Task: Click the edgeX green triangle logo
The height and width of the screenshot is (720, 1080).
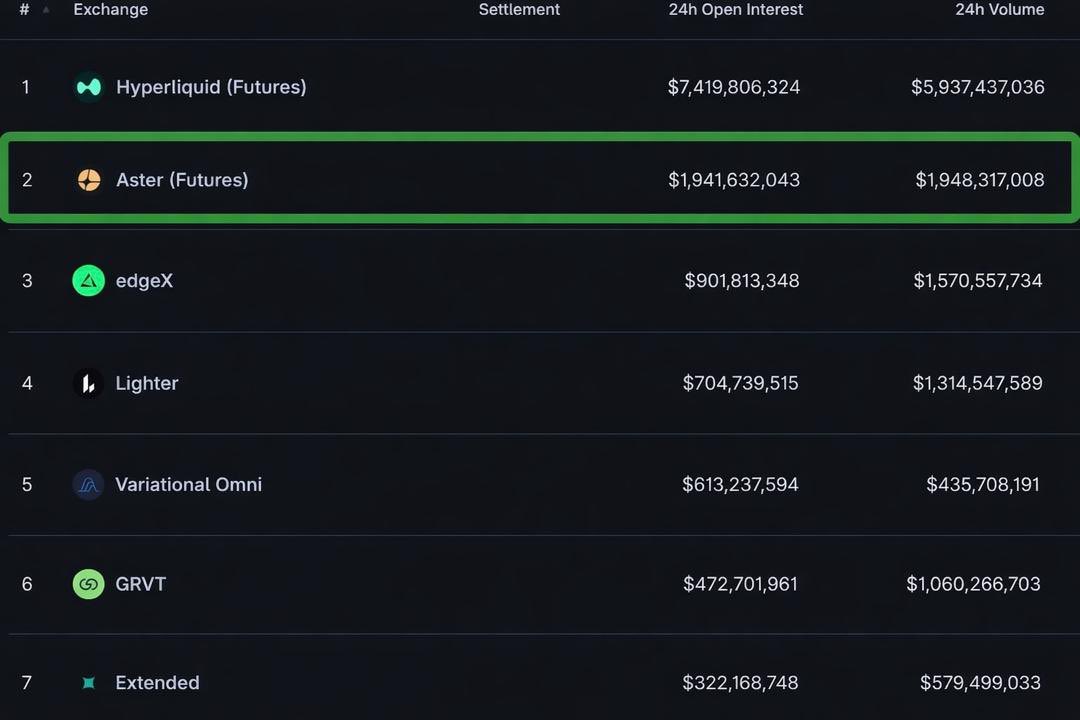Action: [x=89, y=281]
